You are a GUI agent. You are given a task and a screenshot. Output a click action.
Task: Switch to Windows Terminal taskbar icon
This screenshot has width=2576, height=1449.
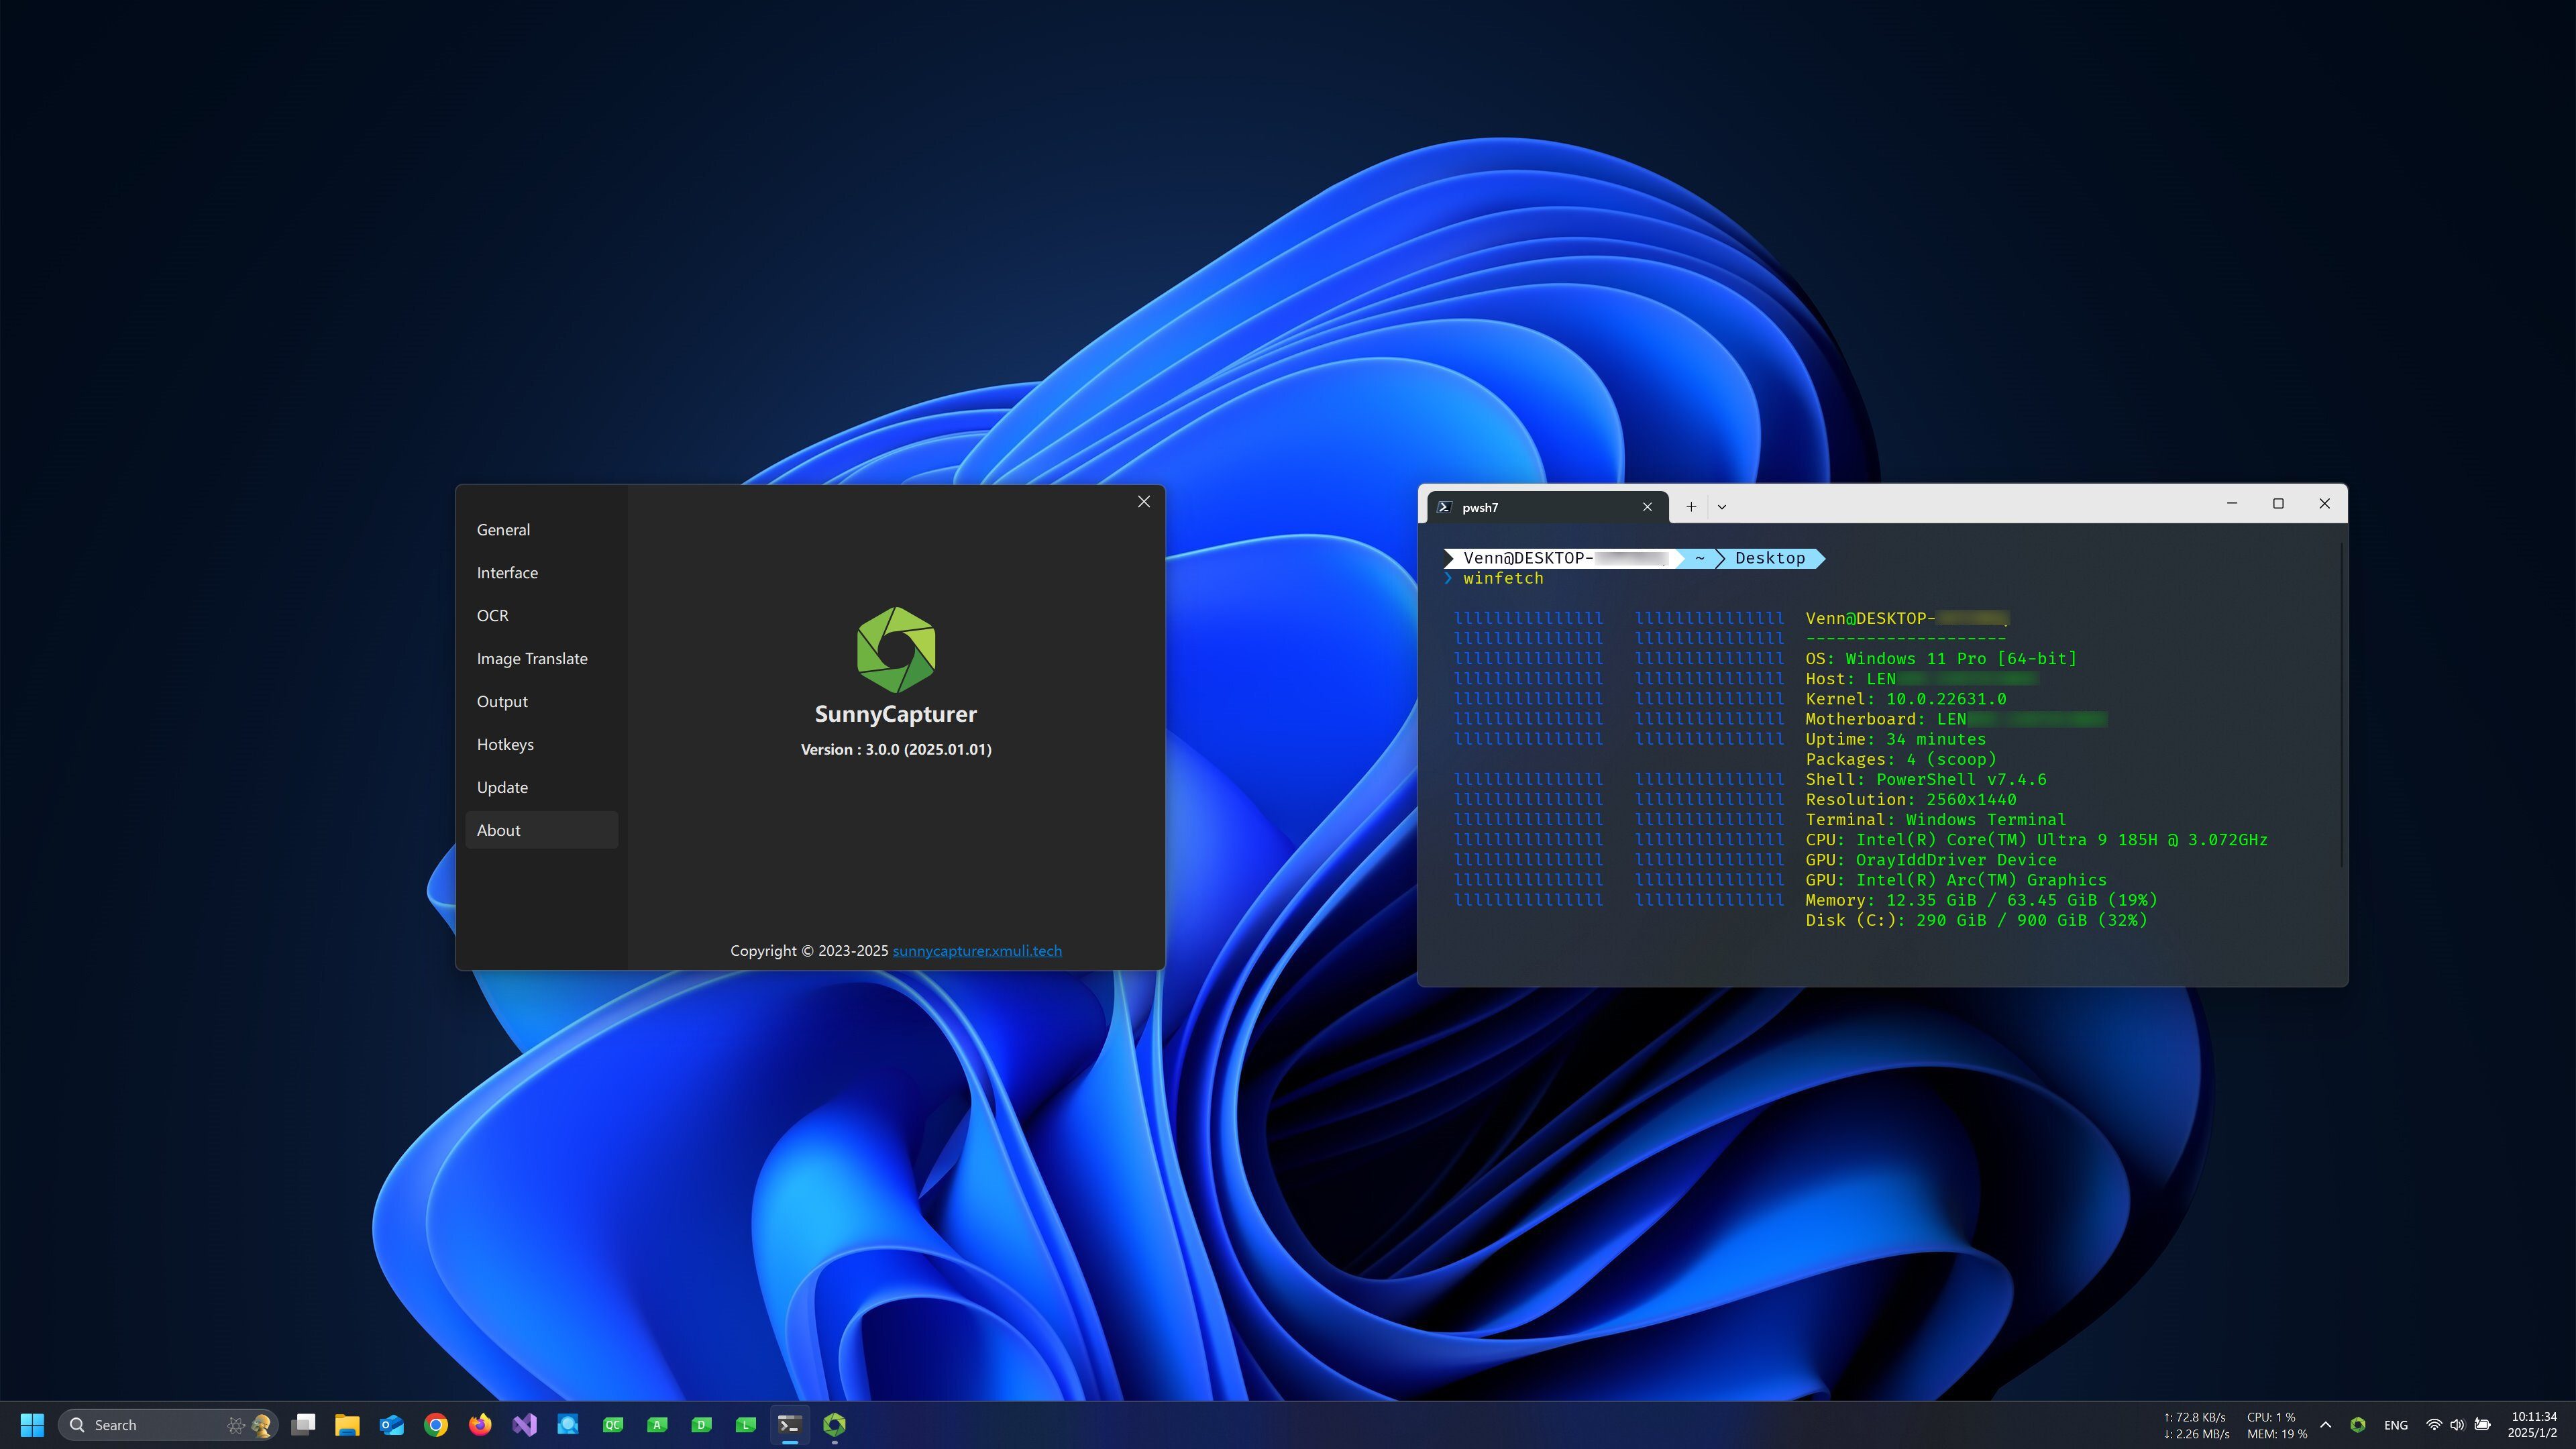[x=790, y=1425]
